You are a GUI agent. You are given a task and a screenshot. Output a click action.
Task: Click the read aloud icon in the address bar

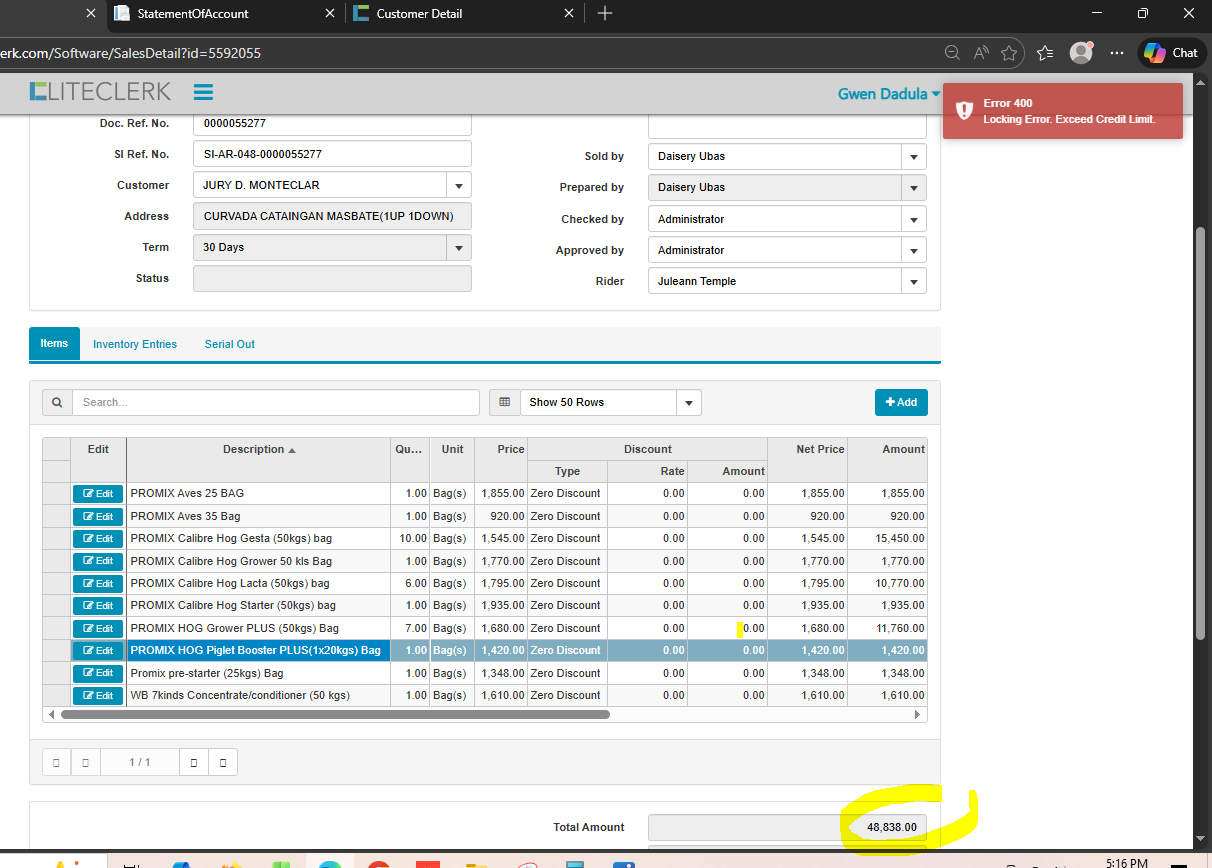(981, 53)
